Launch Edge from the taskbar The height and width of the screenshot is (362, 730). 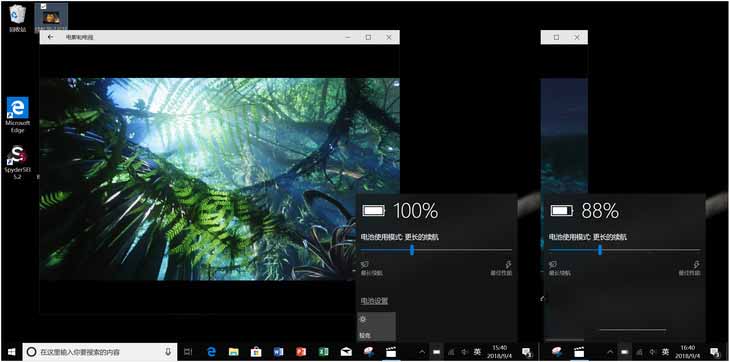point(211,352)
